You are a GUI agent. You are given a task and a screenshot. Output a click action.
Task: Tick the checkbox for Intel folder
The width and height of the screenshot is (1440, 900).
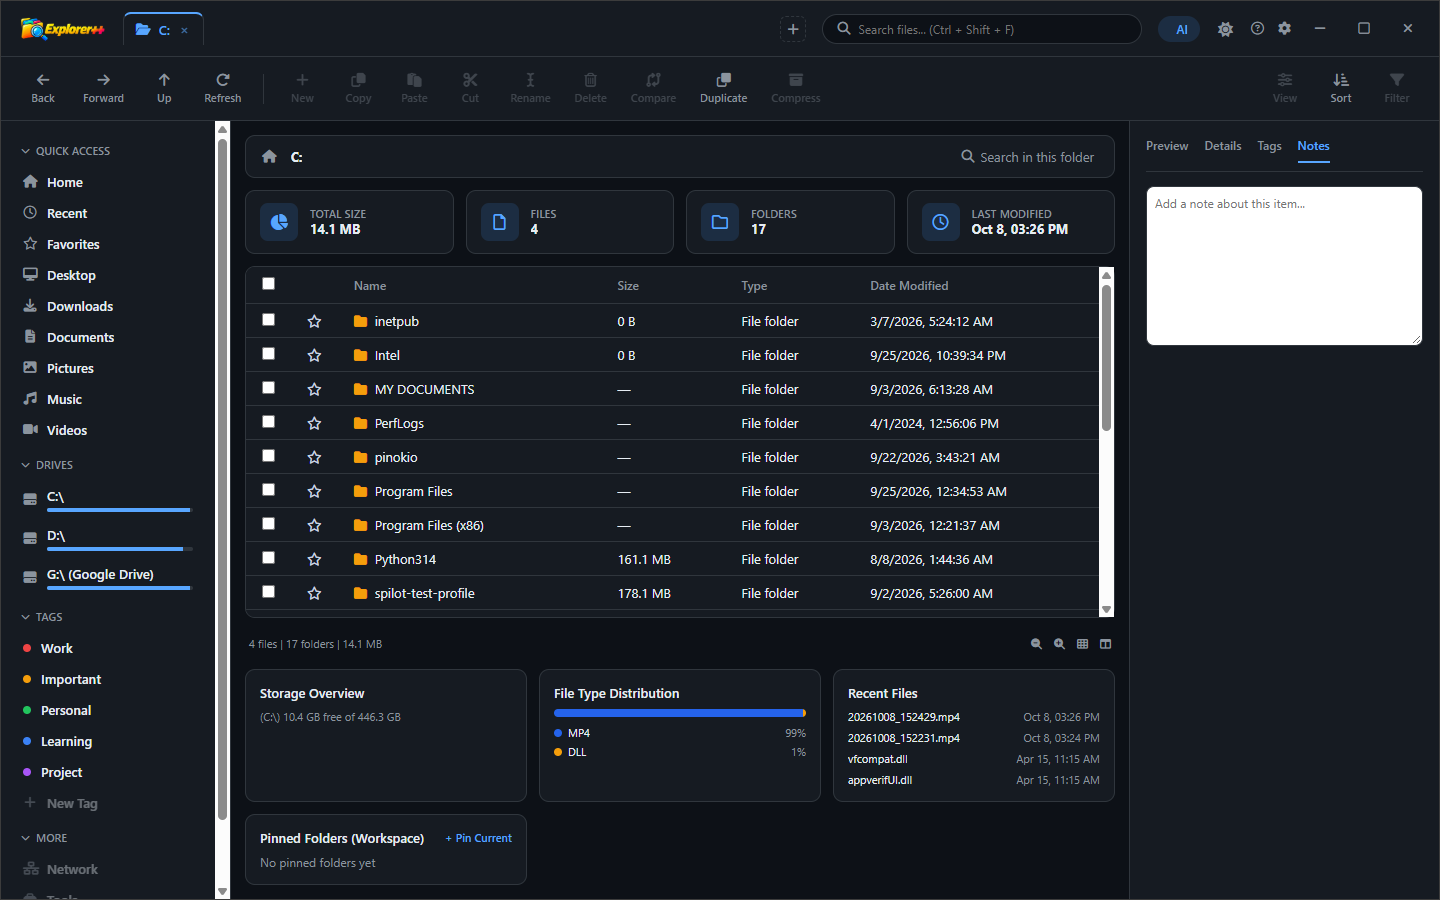(268, 354)
